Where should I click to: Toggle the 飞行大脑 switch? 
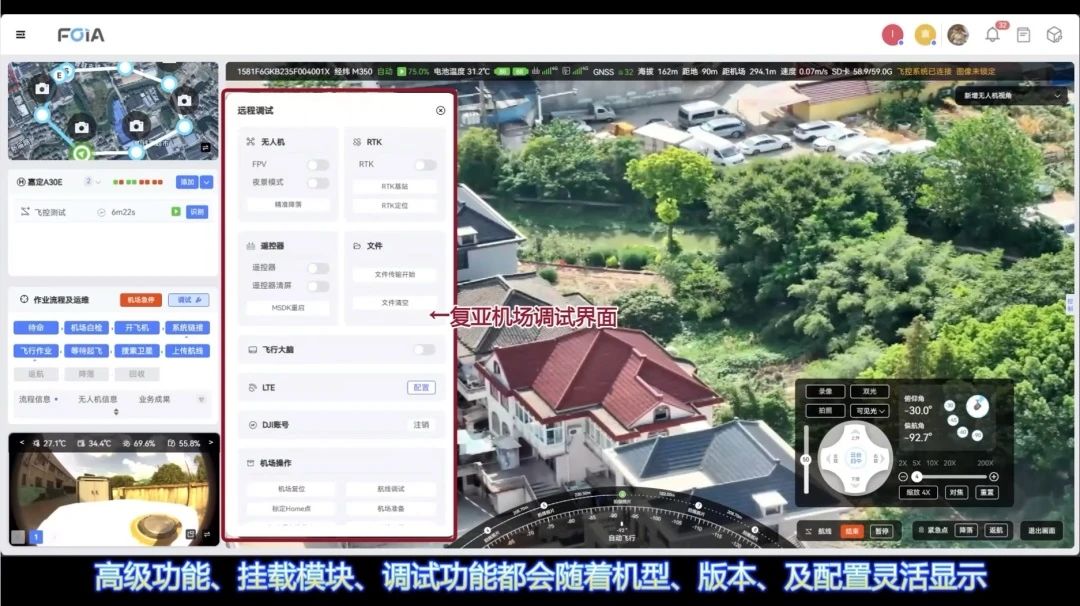point(424,350)
